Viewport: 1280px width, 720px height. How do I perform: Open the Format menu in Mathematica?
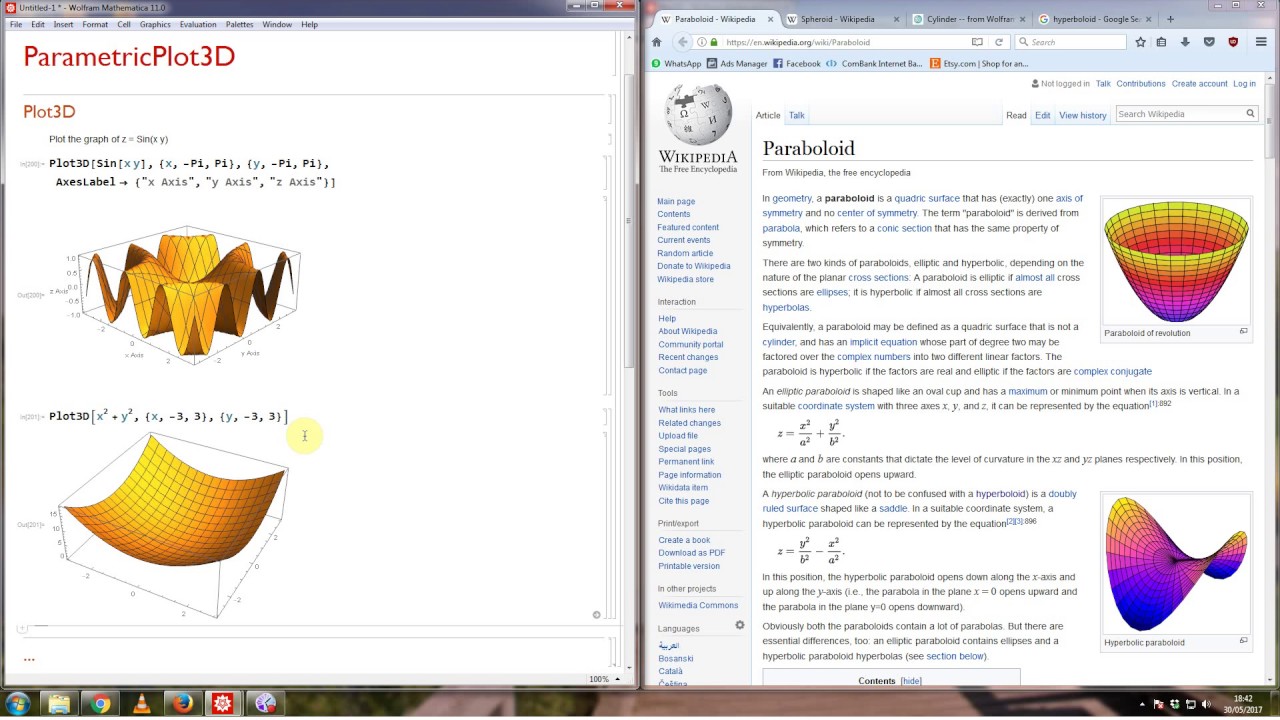point(95,24)
